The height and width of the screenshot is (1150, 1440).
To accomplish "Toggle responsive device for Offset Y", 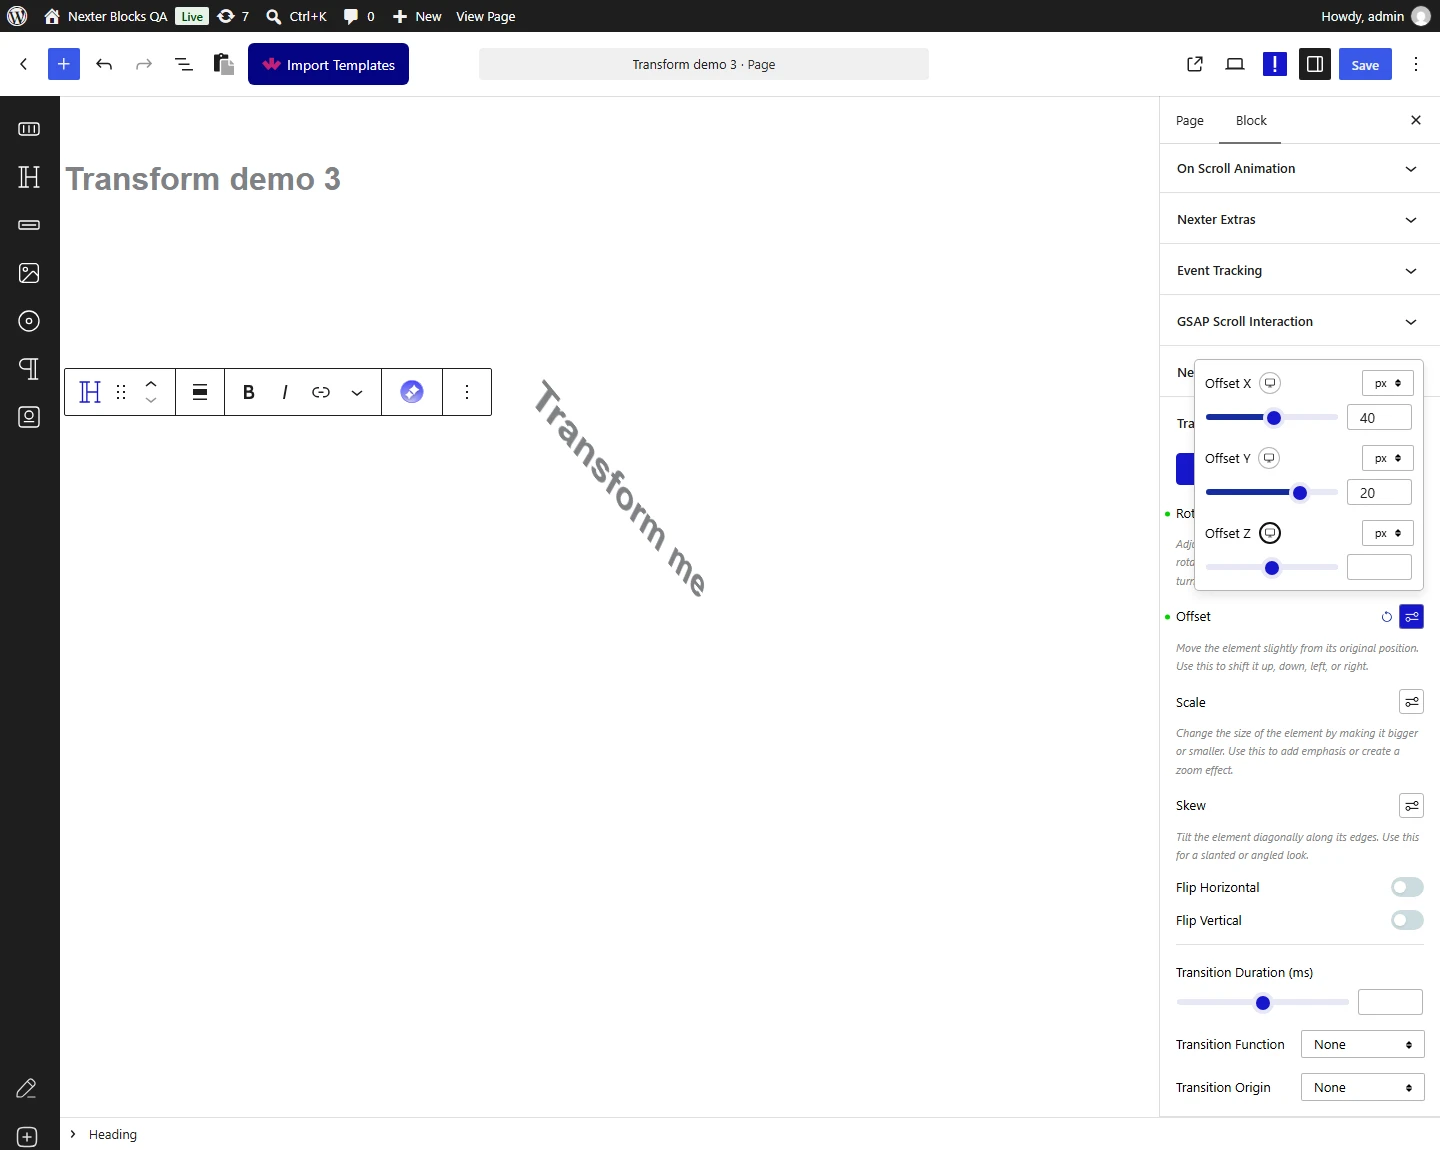I will [1269, 458].
